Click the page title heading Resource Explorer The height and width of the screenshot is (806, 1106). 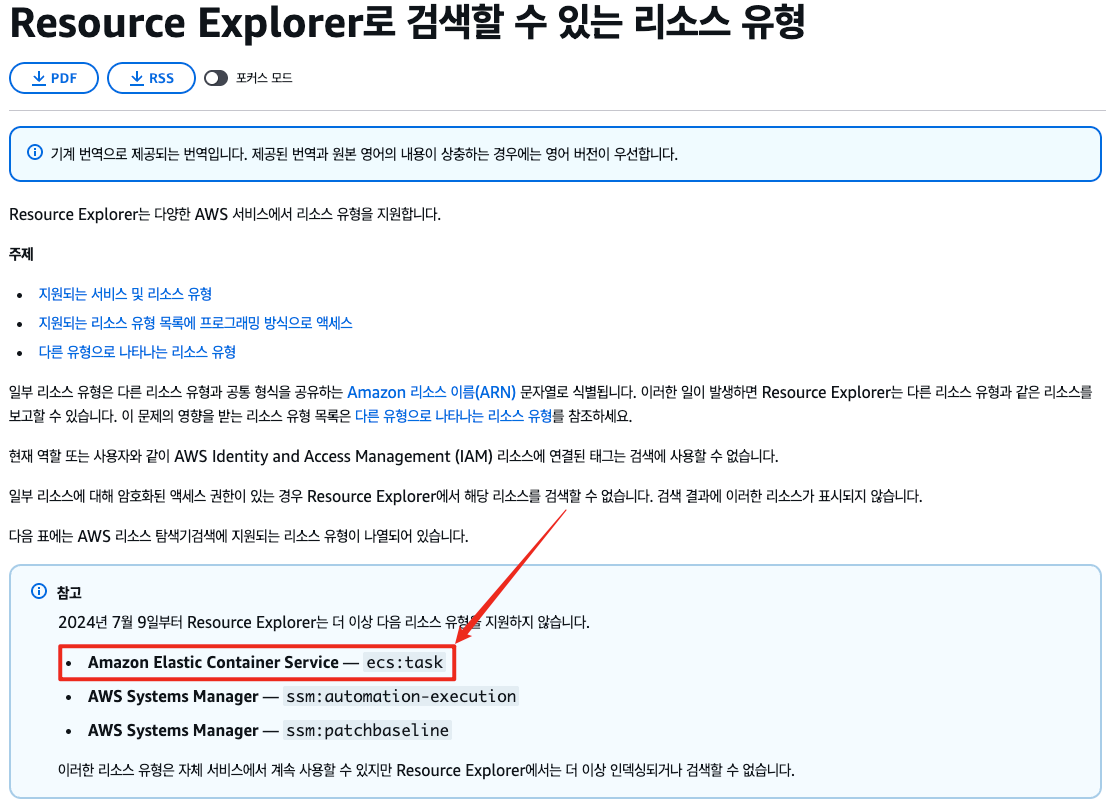point(407,21)
